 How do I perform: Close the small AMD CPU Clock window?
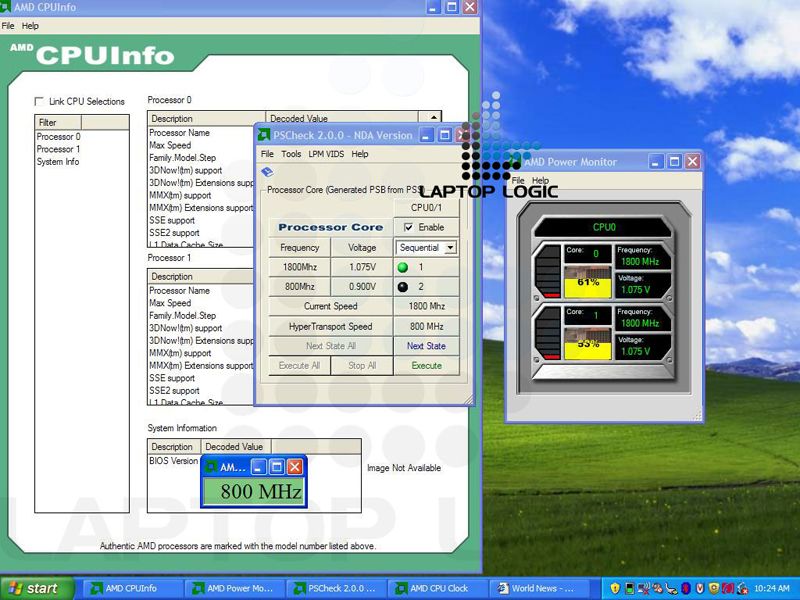295,467
